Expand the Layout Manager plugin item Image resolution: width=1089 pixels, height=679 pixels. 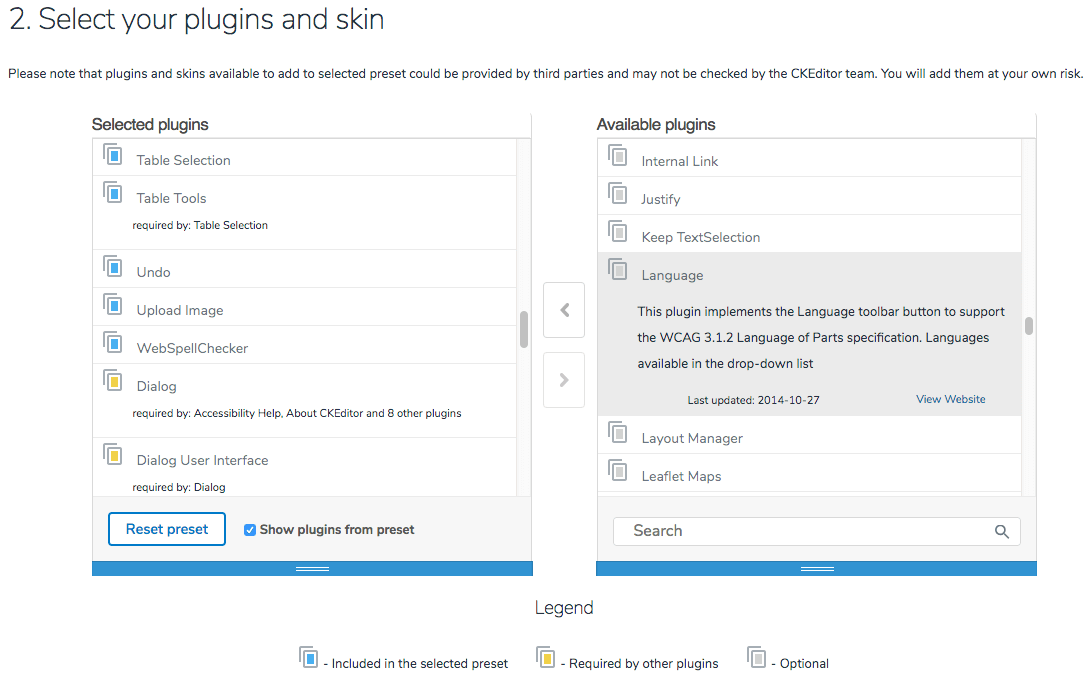coord(692,438)
